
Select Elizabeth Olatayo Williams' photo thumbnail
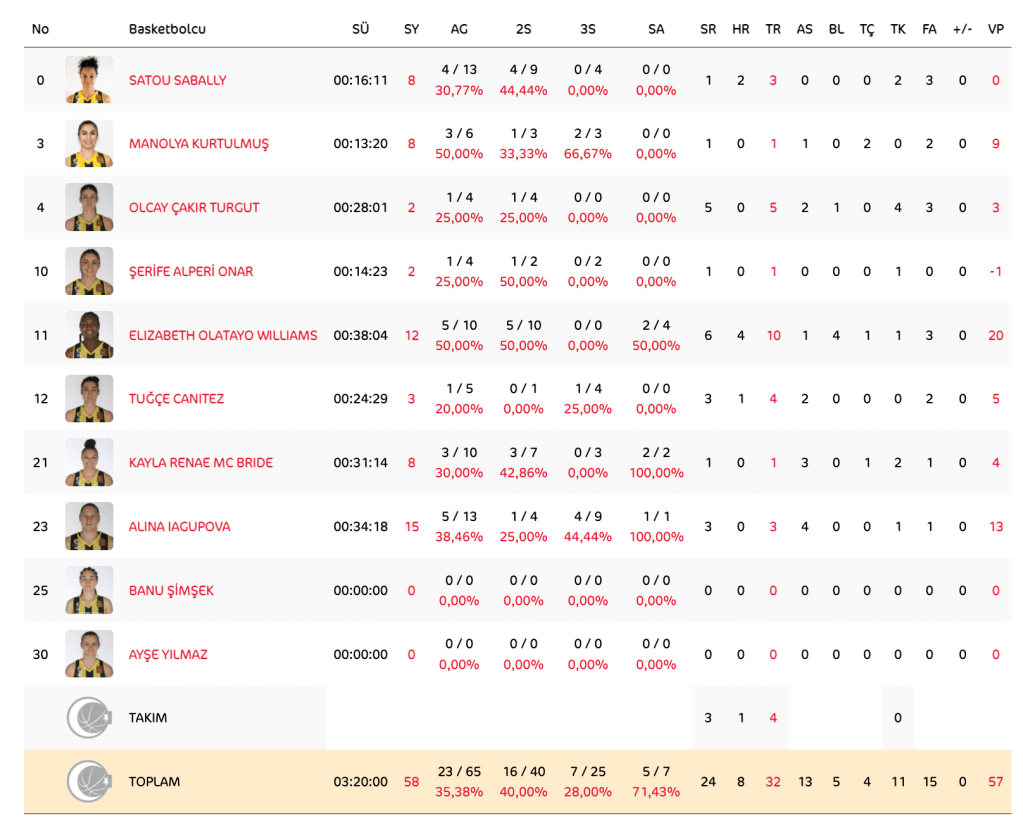point(89,335)
